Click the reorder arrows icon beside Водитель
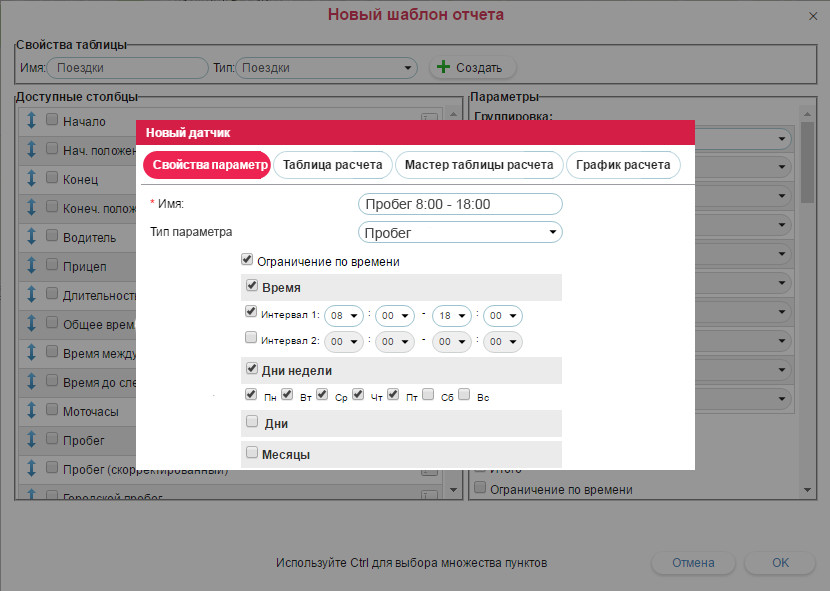The width and height of the screenshot is (830, 591). [32, 237]
